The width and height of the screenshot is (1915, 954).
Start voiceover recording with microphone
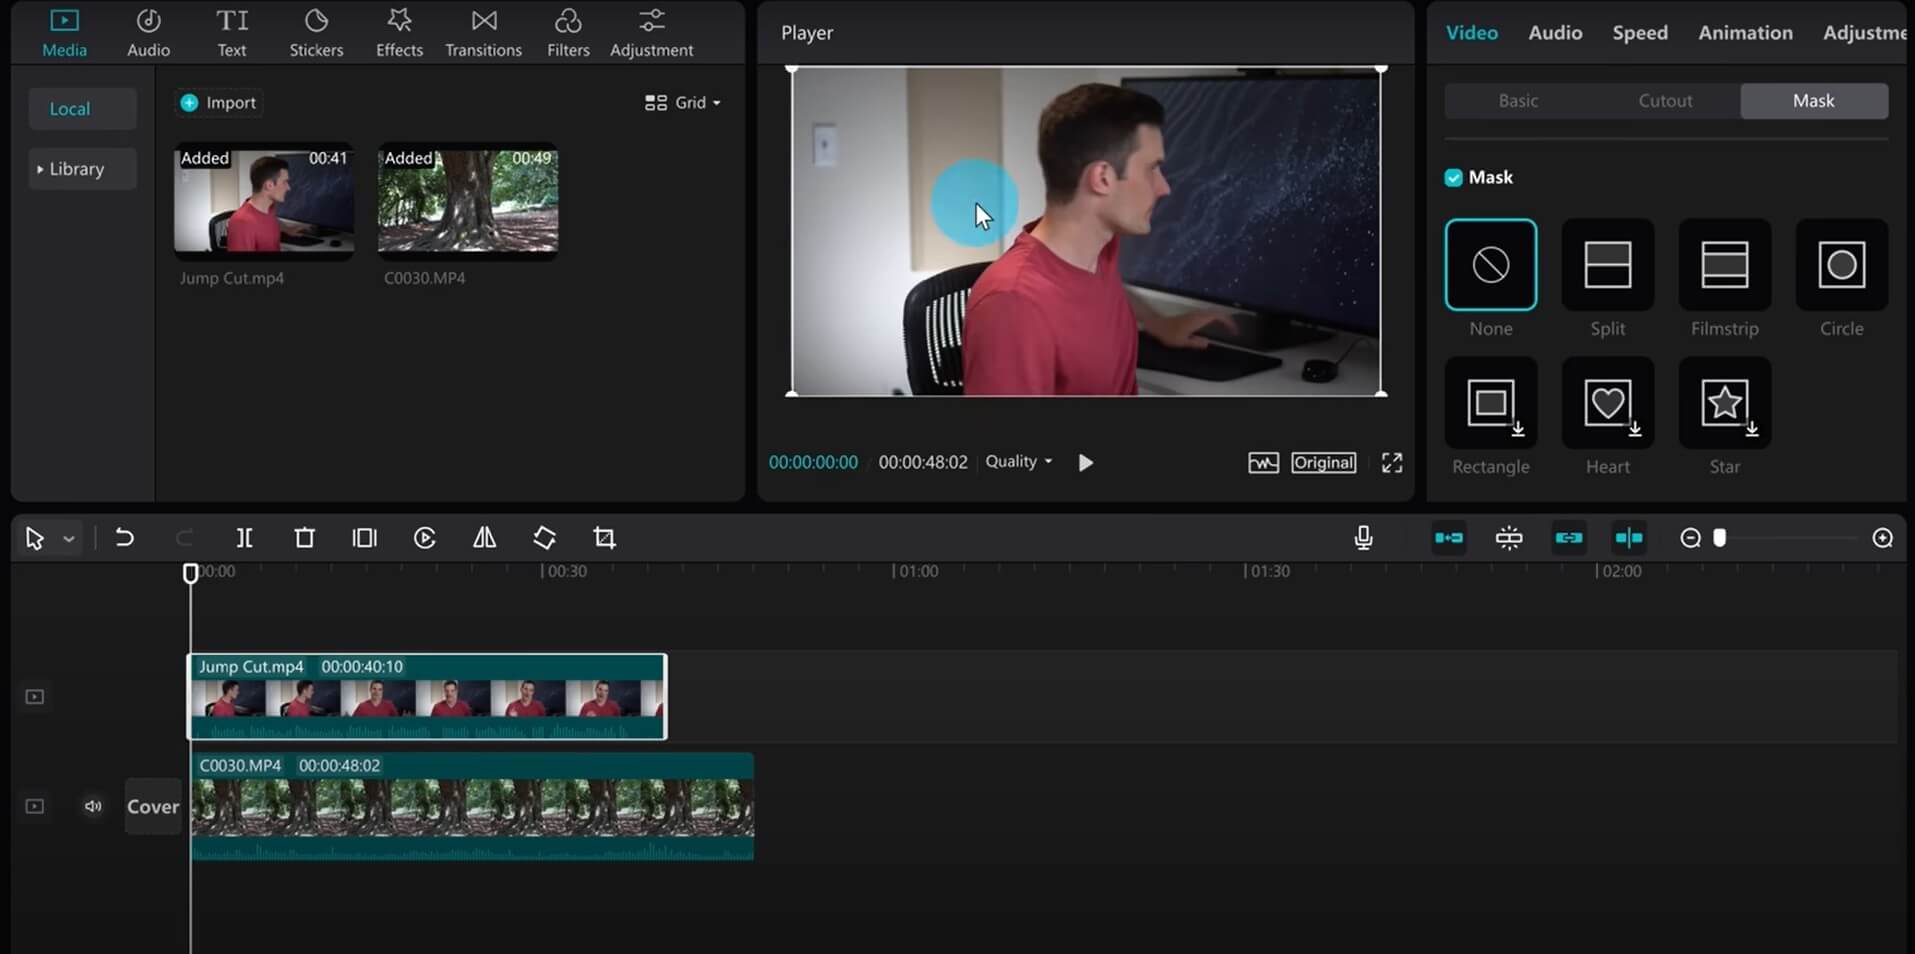1363,538
